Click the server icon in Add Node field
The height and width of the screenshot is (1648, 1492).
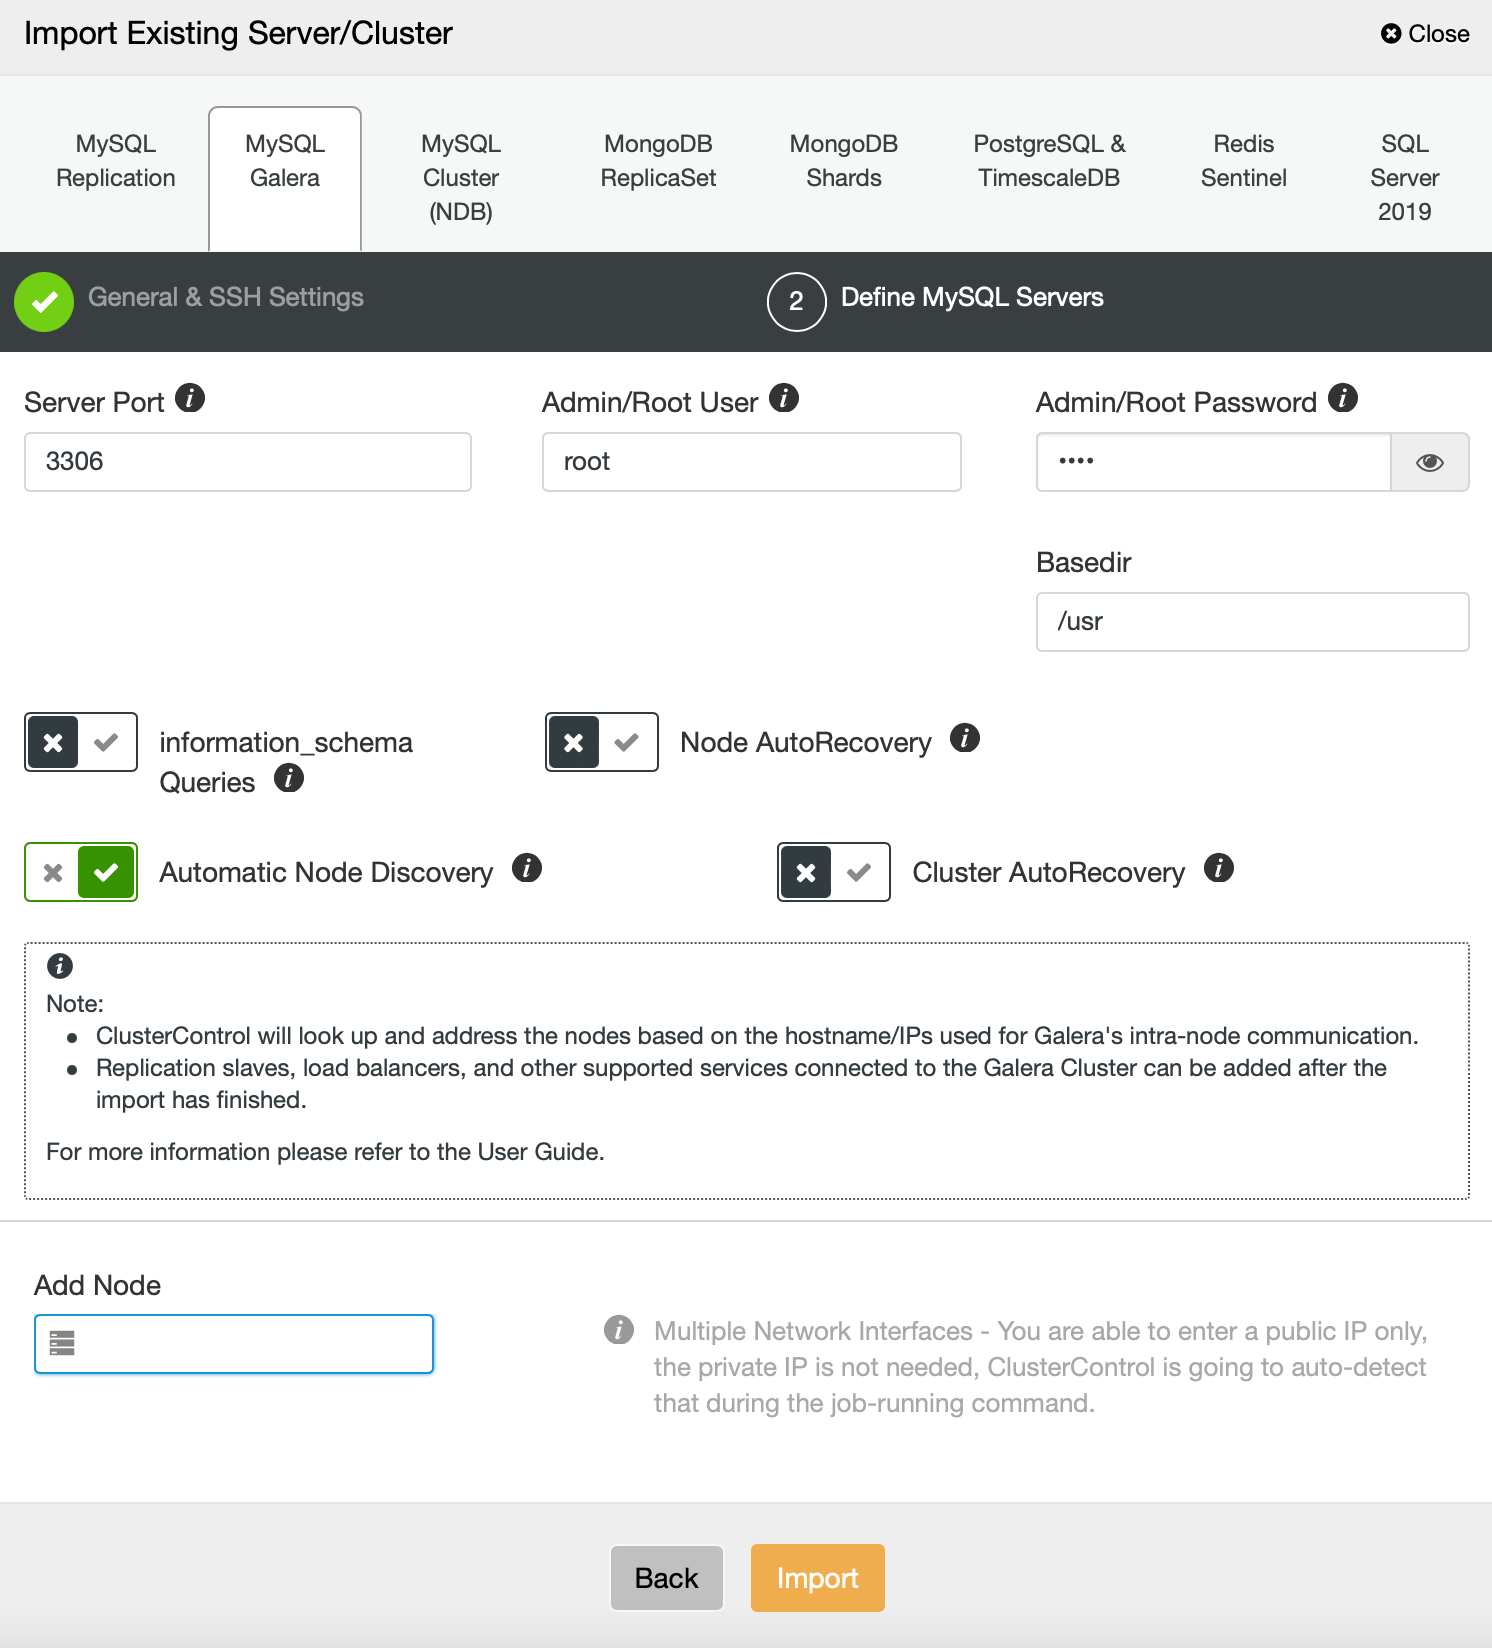click(x=62, y=1343)
